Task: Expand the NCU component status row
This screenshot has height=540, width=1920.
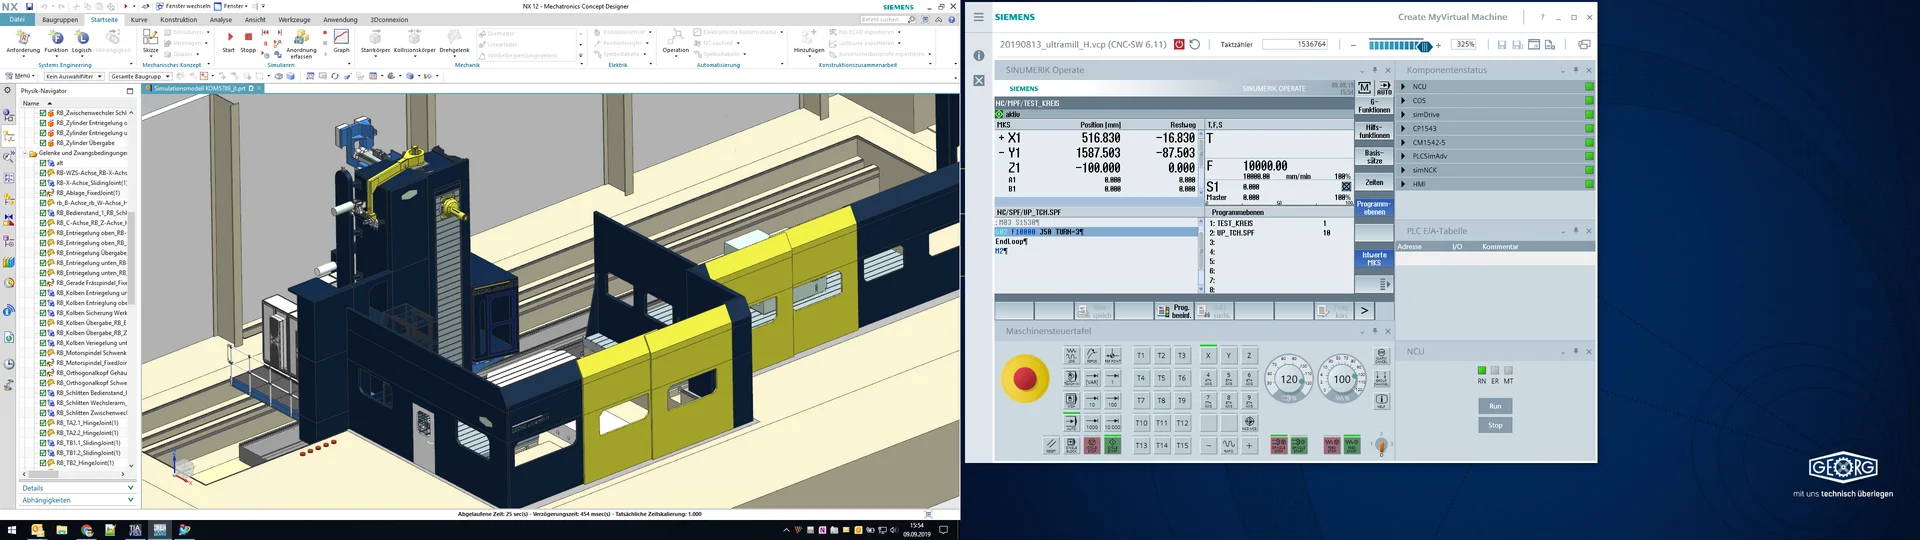Action: tap(1403, 87)
